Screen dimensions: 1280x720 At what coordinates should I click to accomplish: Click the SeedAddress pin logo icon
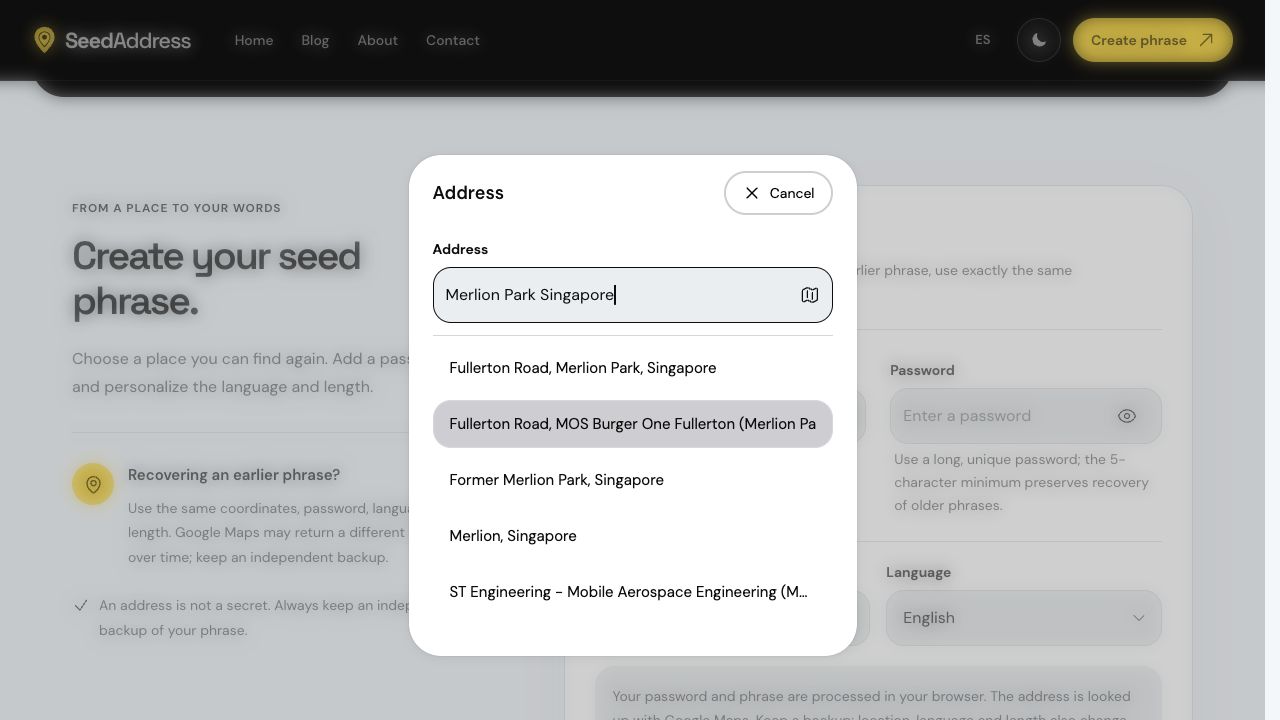[x=44, y=40]
